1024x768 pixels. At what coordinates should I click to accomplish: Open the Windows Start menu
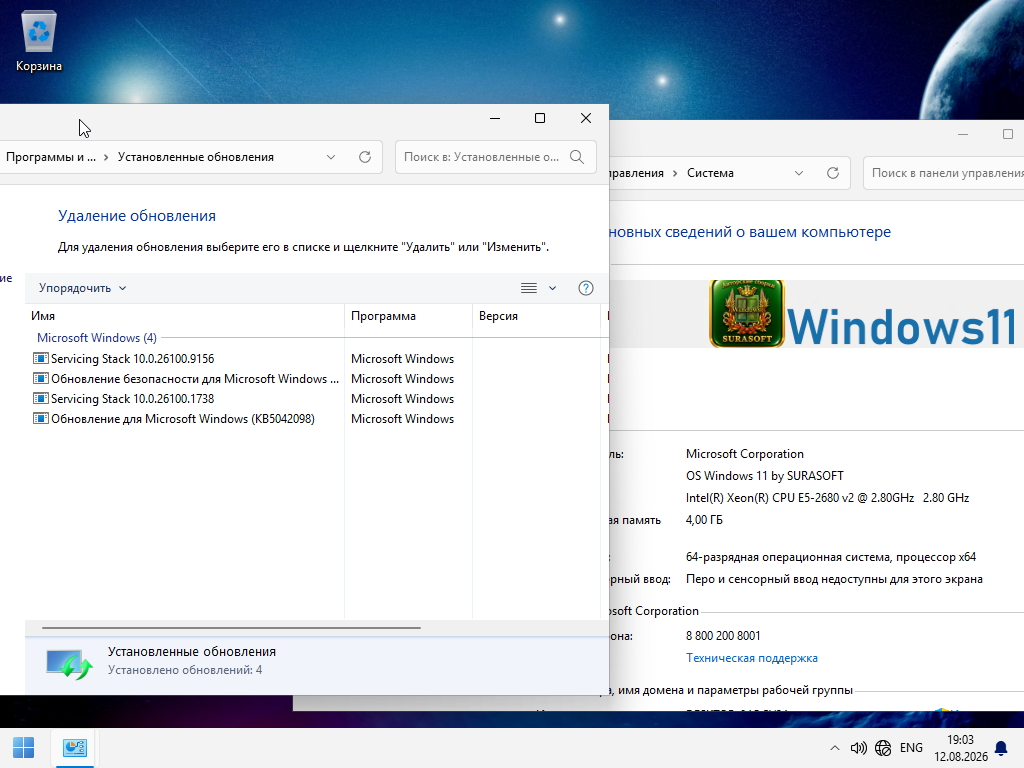click(24, 748)
